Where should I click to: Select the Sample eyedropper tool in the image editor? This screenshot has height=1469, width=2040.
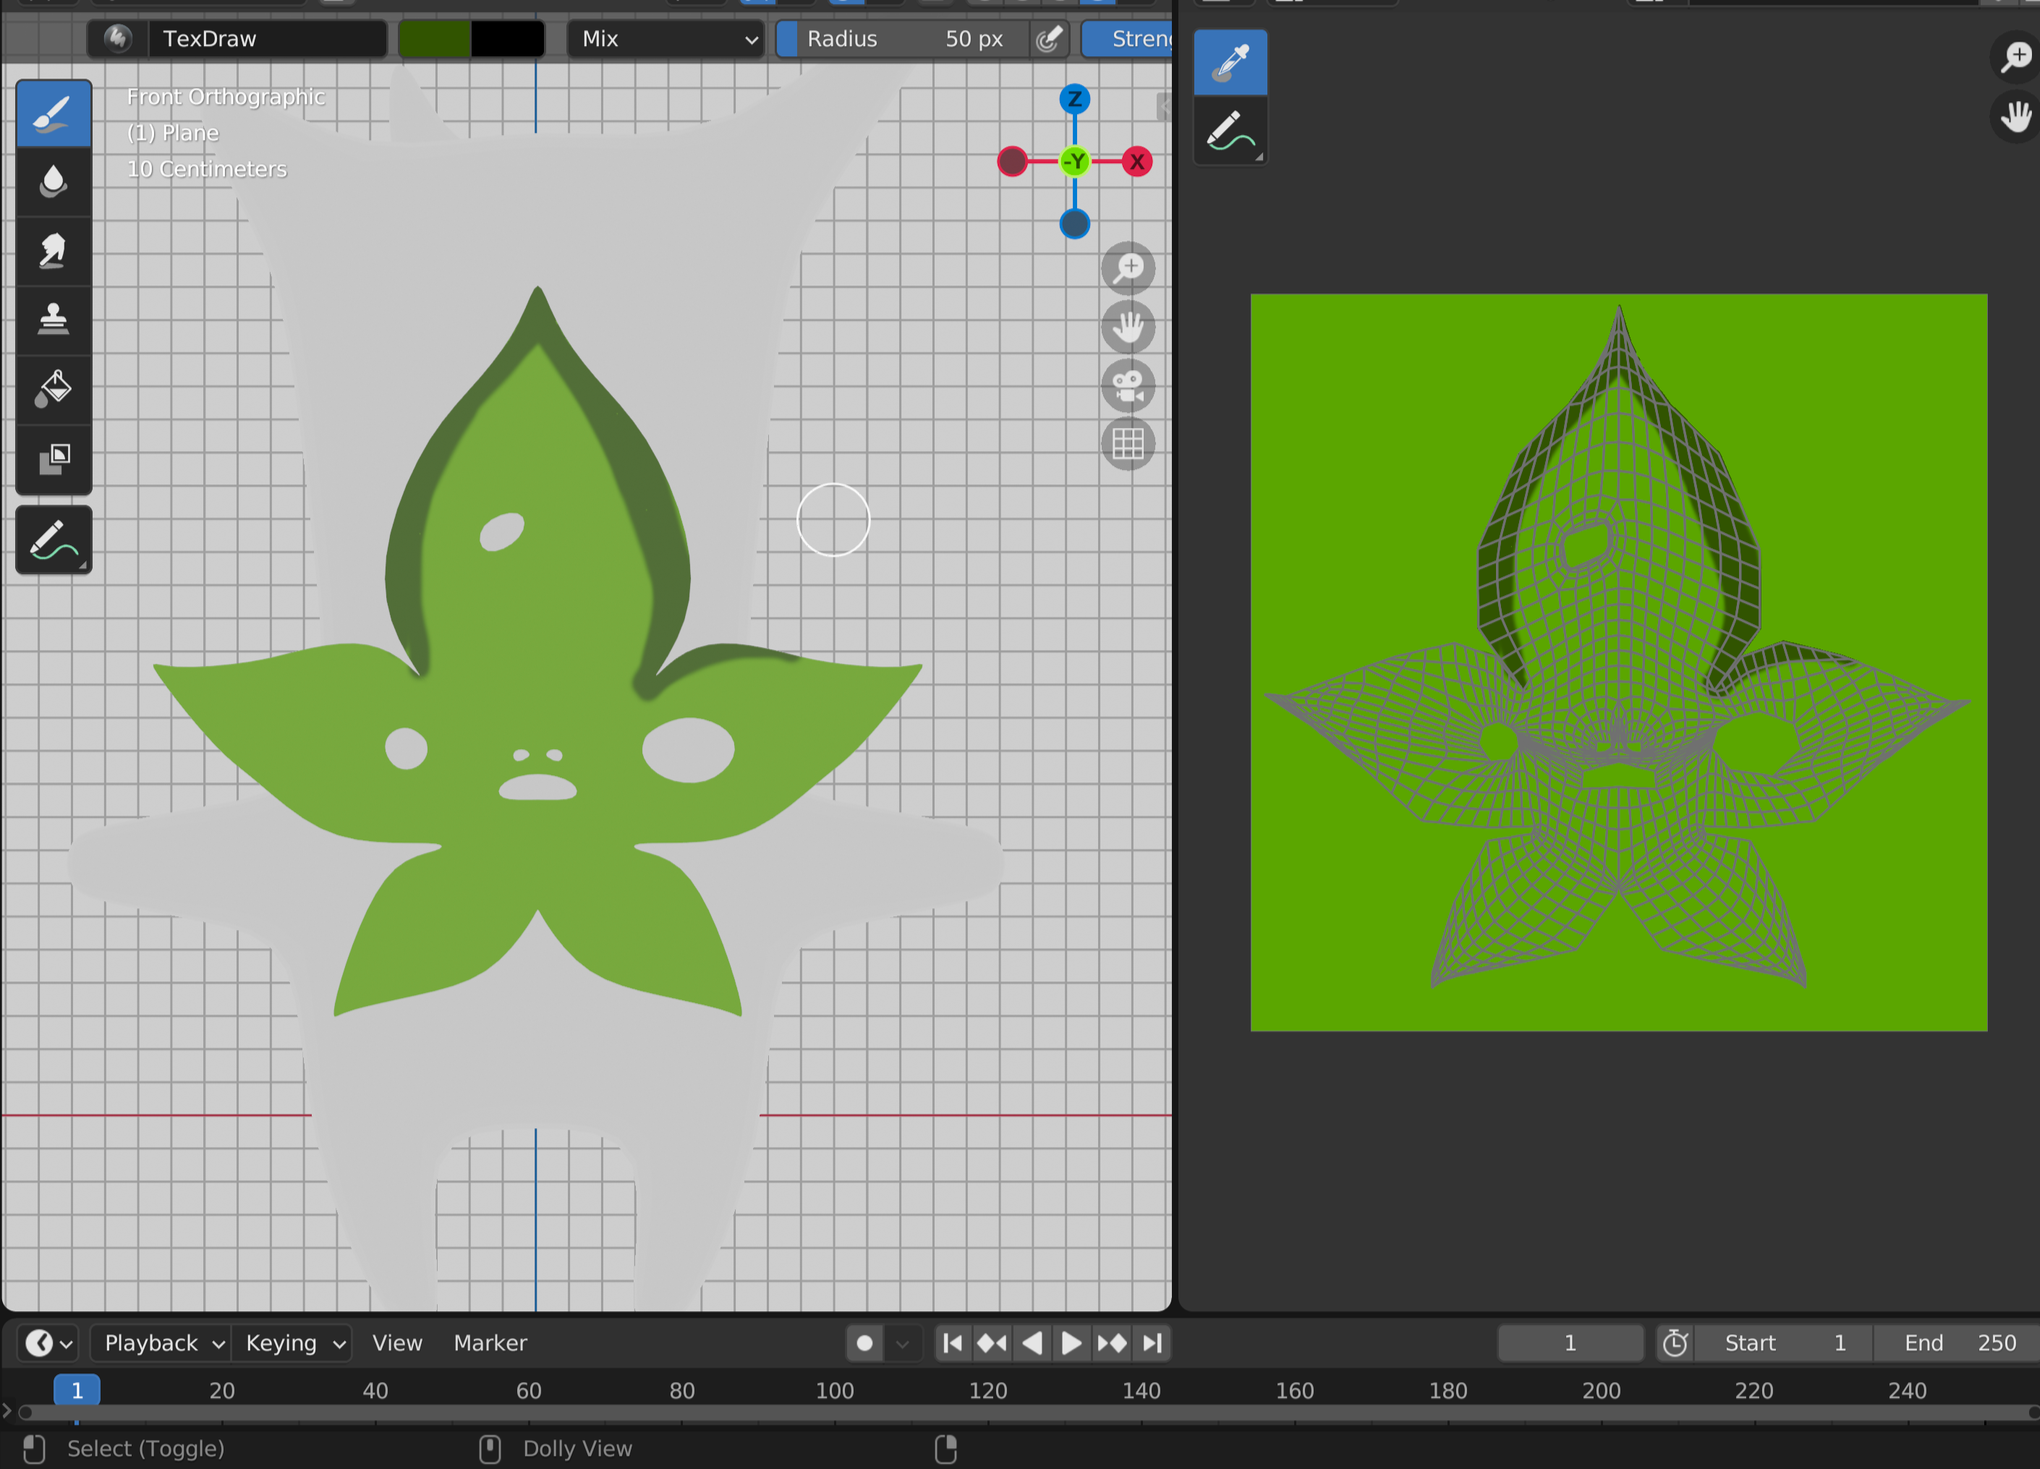pyautogui.click(x=1230, y=62)
